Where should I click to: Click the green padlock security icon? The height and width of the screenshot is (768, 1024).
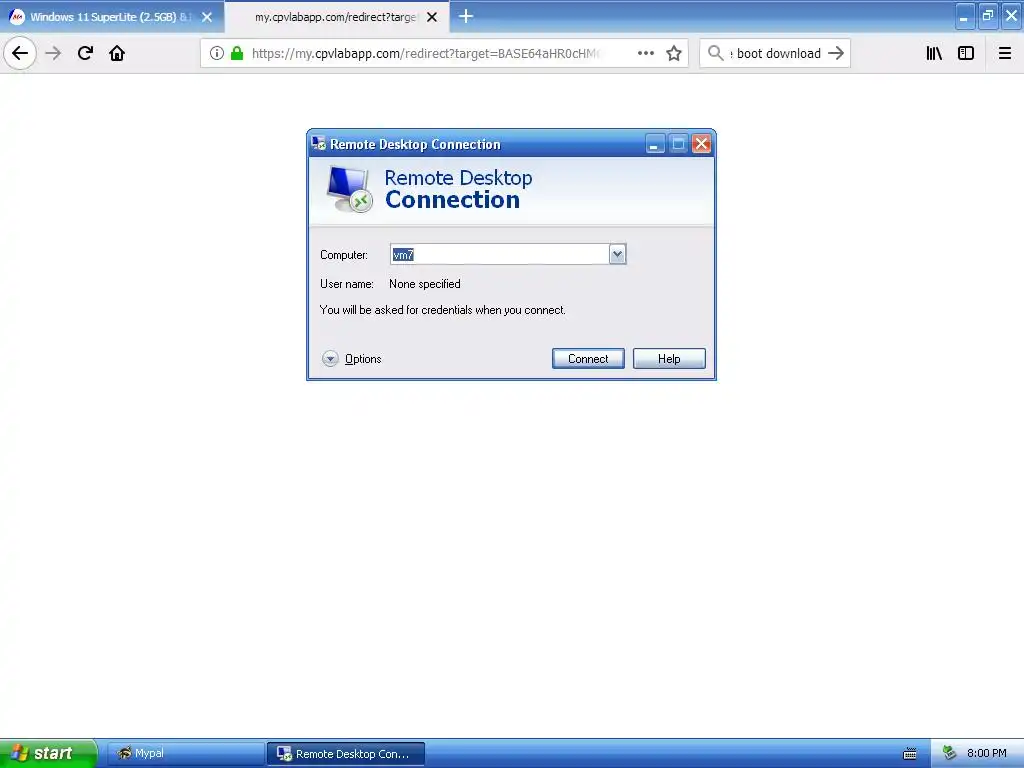click(x=237, y=53)
